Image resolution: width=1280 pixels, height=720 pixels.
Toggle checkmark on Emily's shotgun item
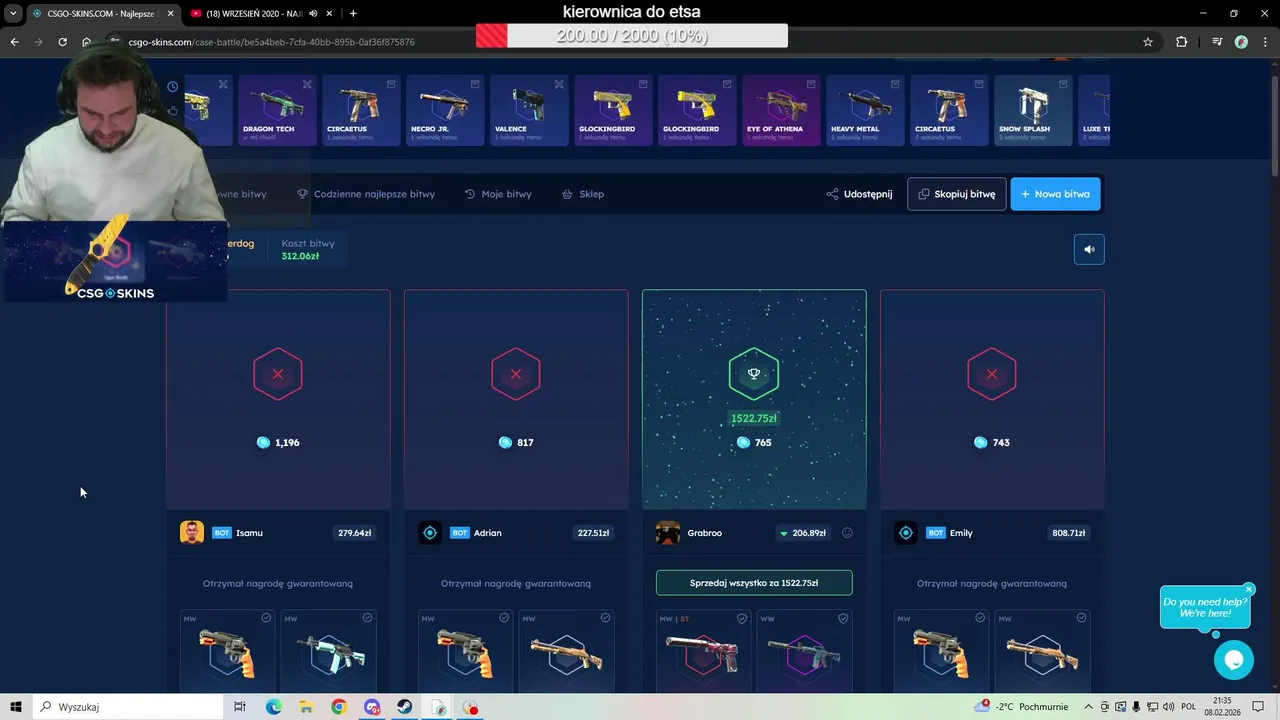[x=1081, y=618]
